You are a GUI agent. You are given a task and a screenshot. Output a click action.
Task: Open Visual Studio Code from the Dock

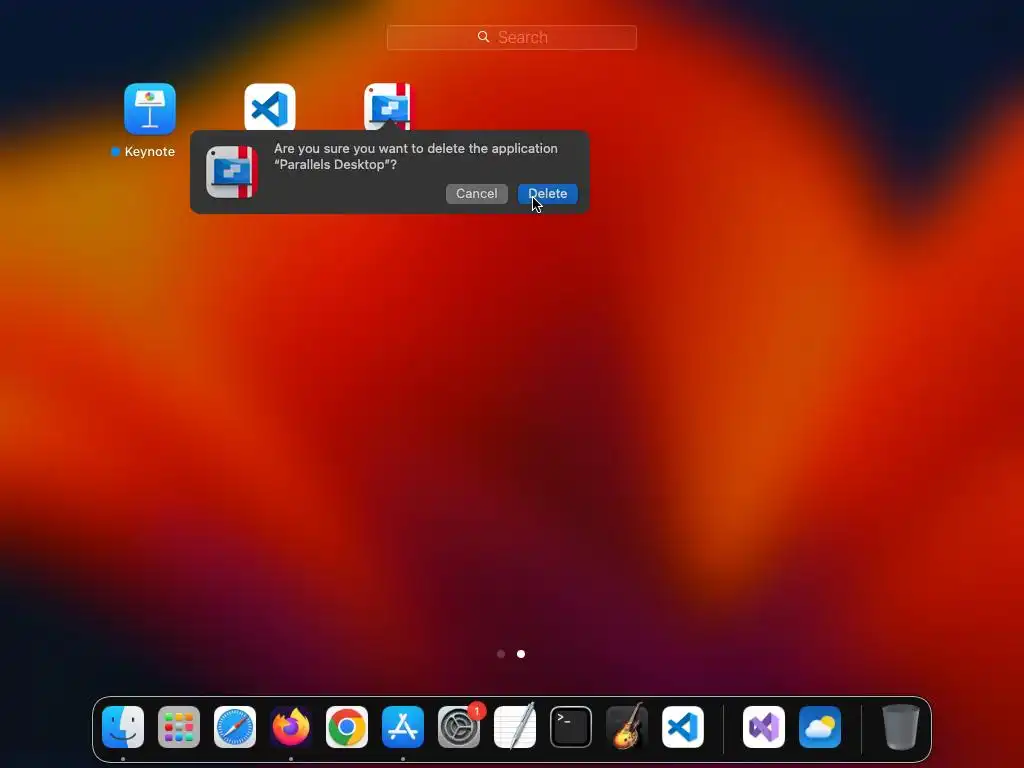683,727
